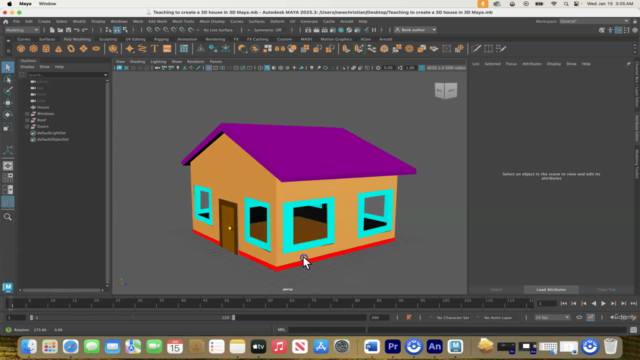This screenshot has height=360, width=640.
Task: Click the Extrude shelf icon
Action: tap(346, 49)
